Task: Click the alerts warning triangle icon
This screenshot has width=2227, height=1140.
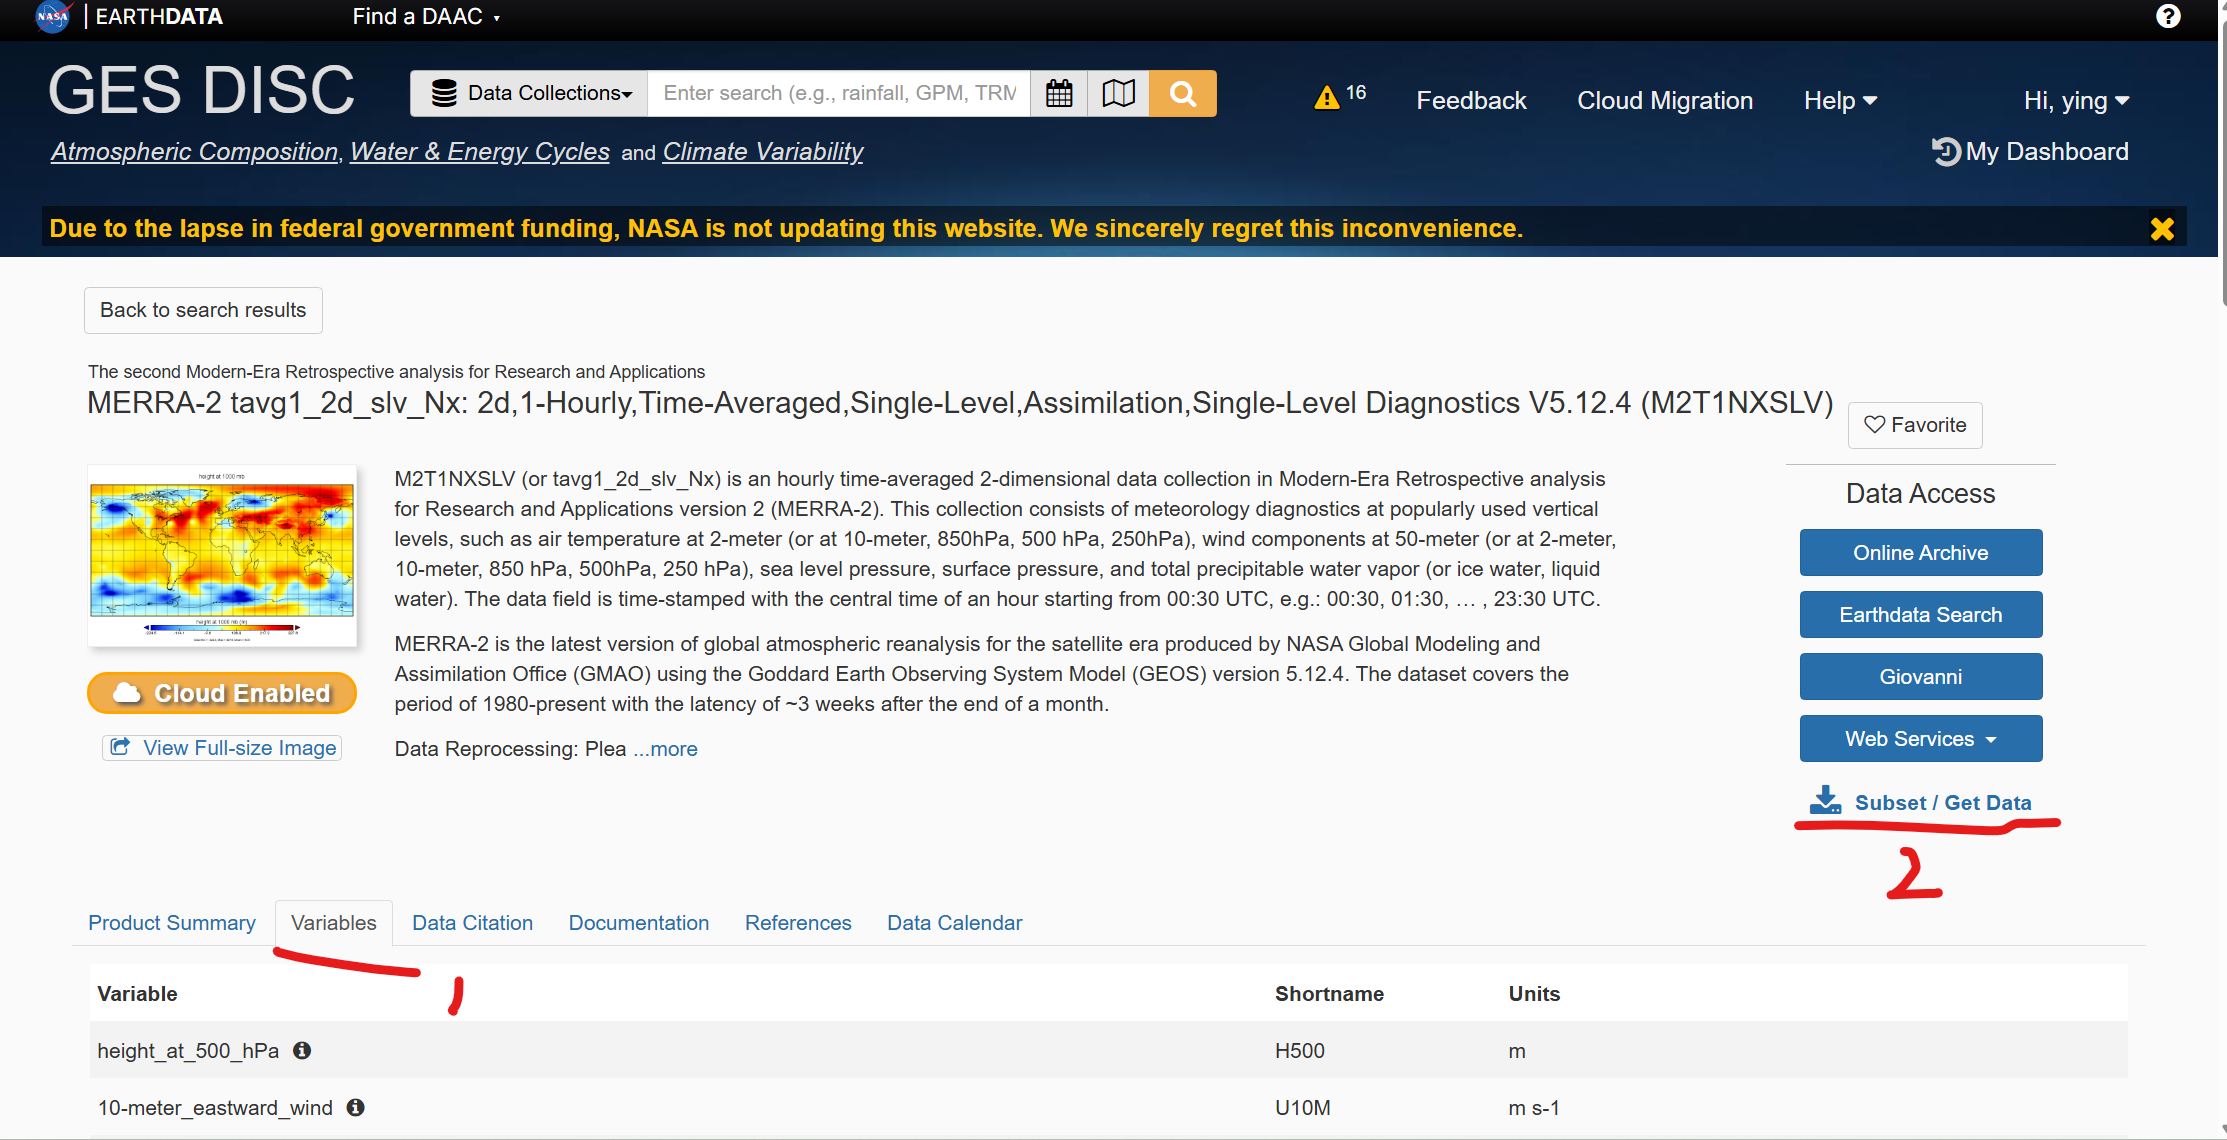Action: [x=1327, y=97]
